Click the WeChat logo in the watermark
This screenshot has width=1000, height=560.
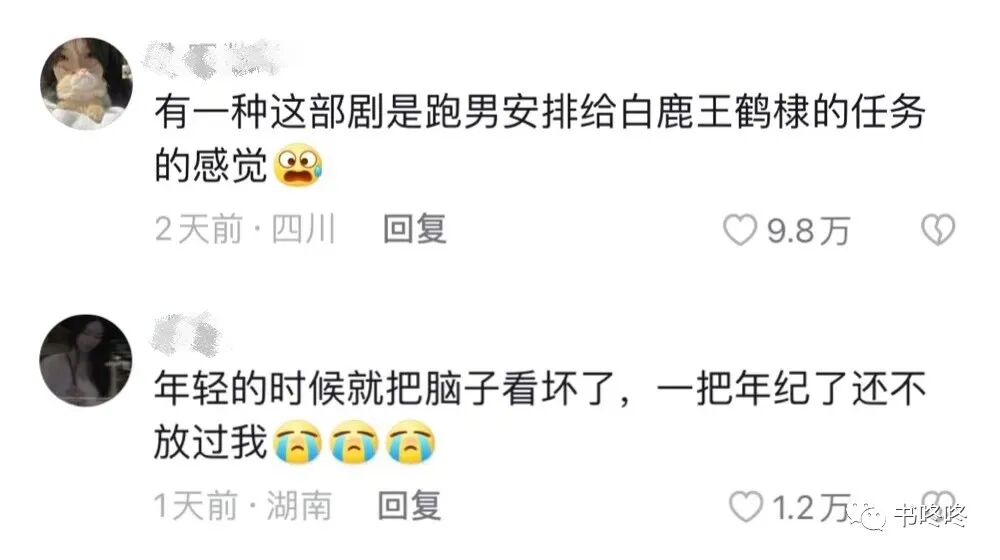867,515
